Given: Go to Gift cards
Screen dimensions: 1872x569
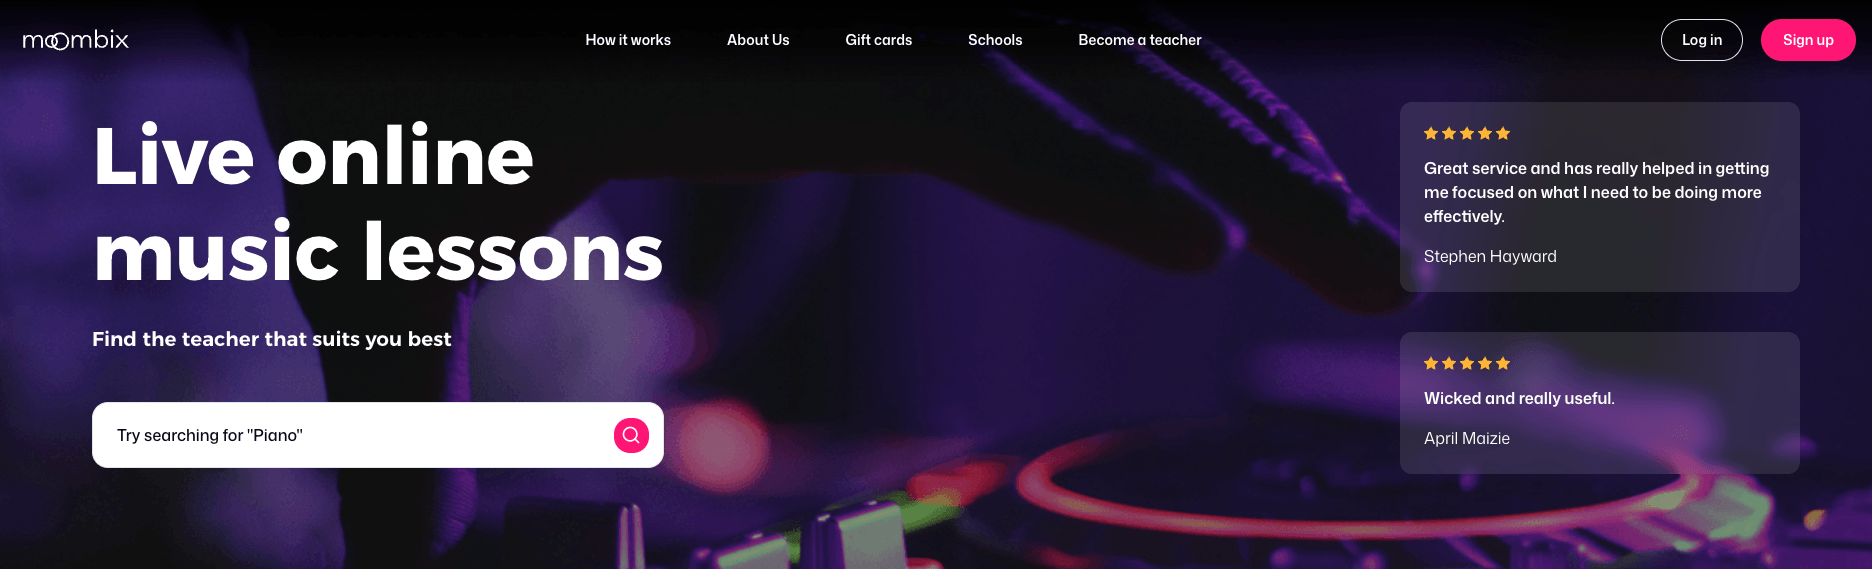Looking at the screenshot, I should [x=879, y=40].
